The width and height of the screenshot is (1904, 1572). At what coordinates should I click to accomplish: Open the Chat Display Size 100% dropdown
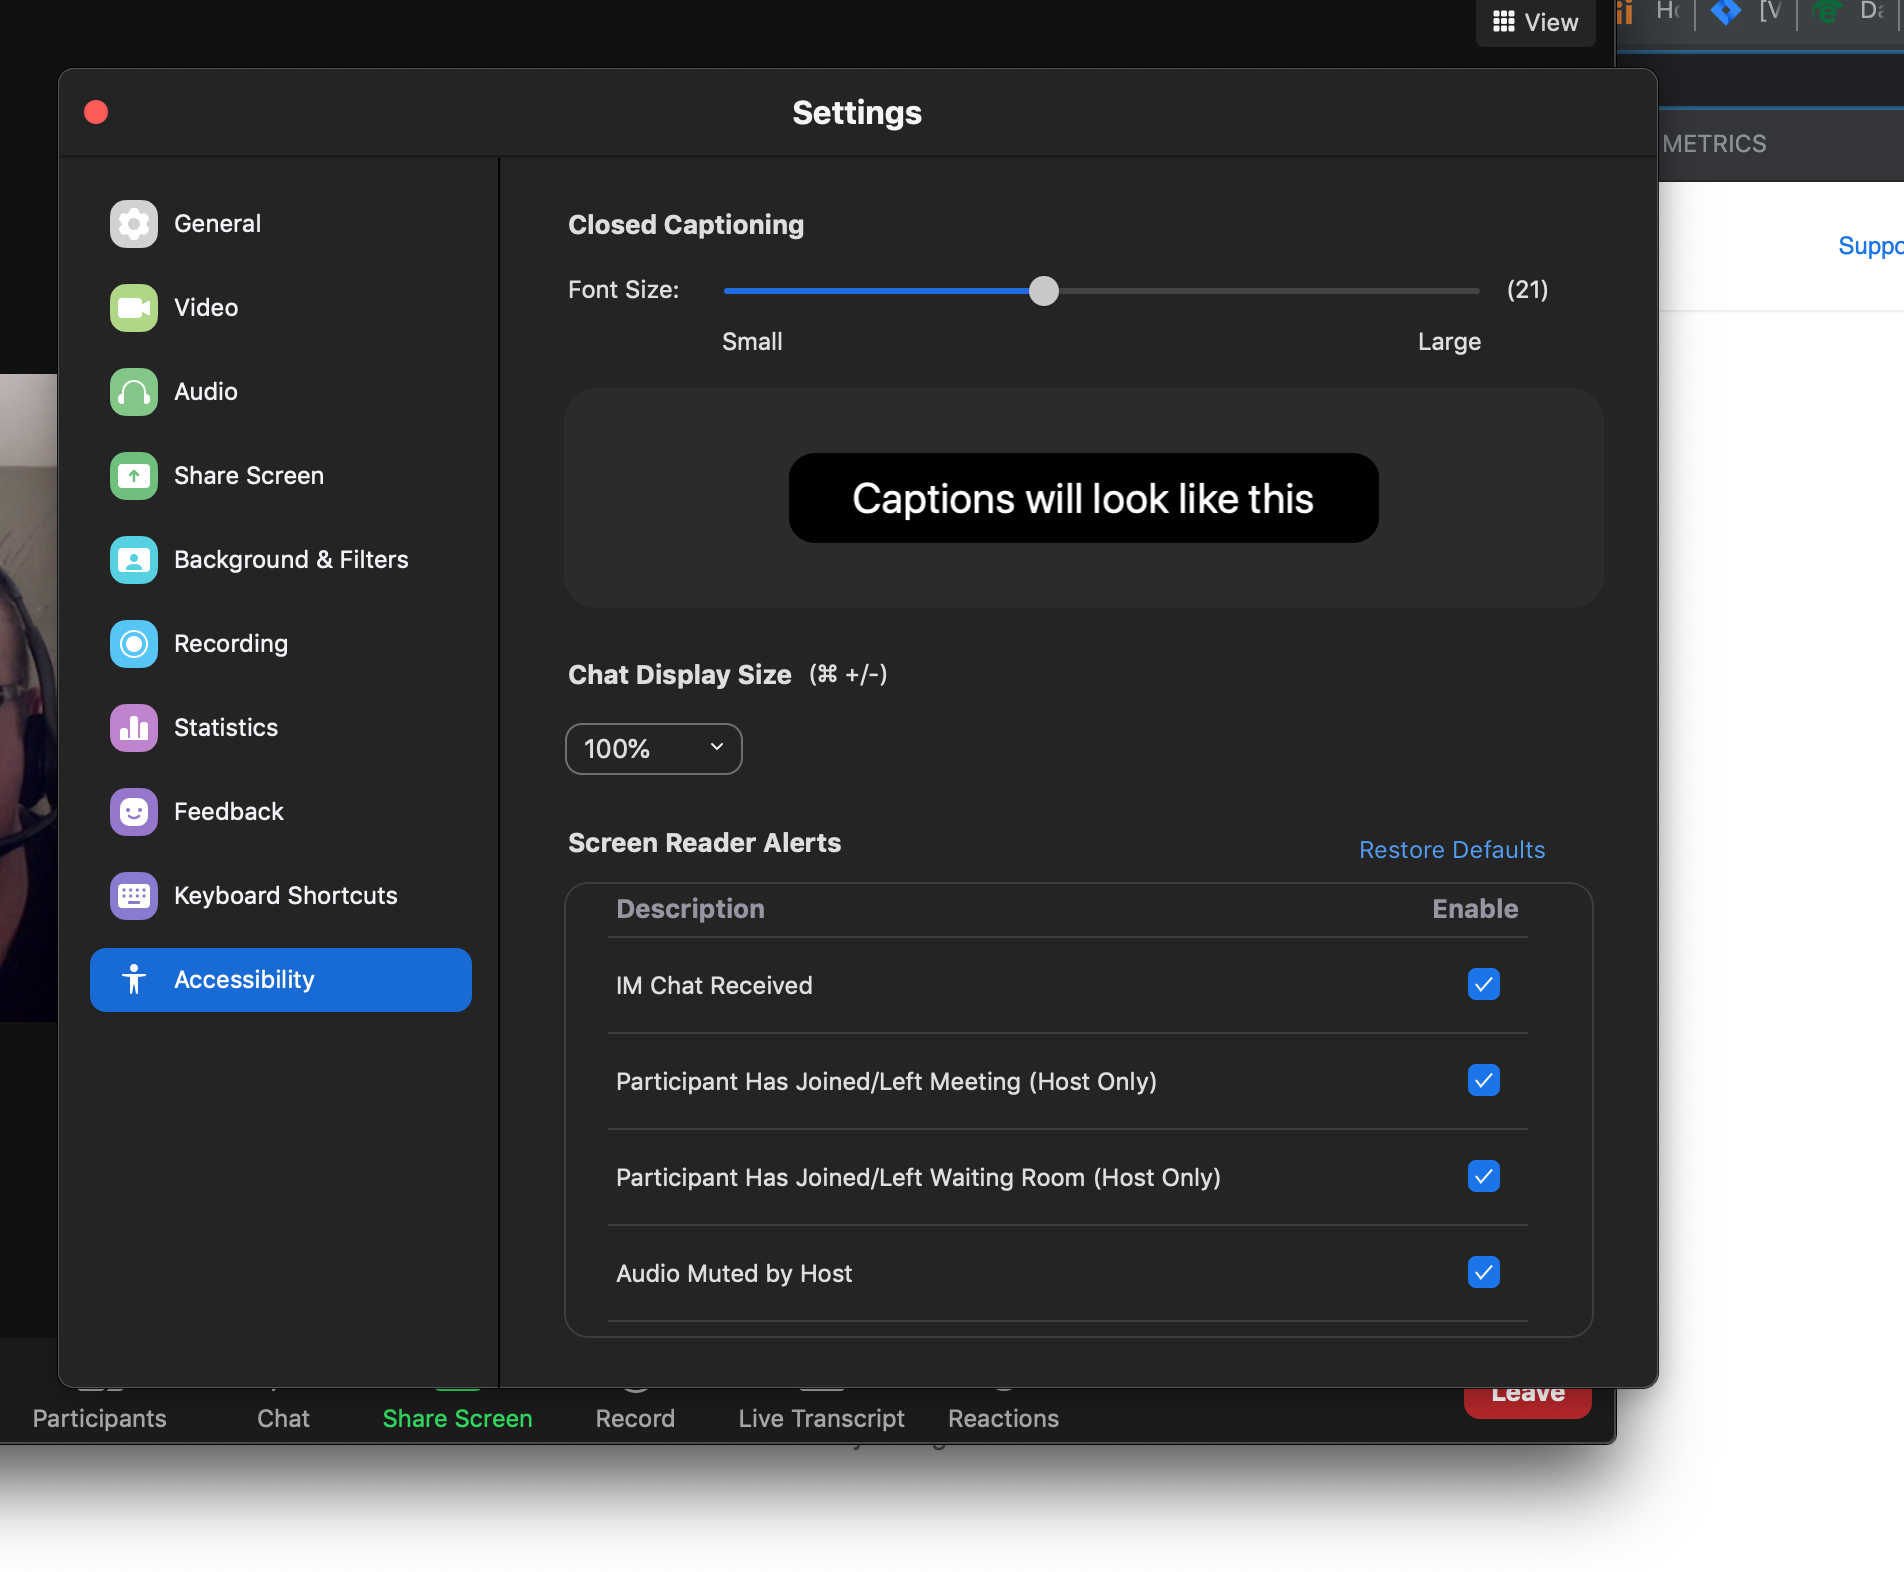(x=653, y=749)
